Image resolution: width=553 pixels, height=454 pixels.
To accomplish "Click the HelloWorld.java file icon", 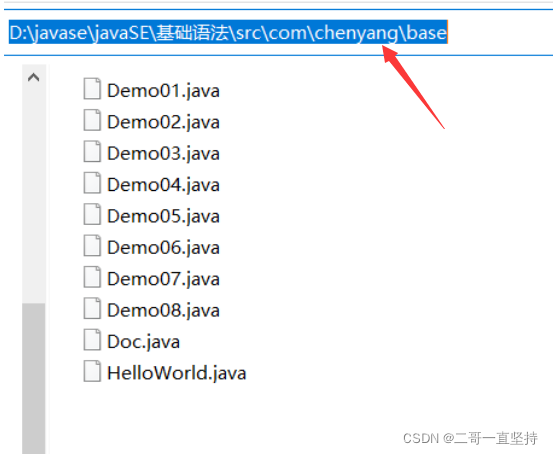I will coord(92,371).
